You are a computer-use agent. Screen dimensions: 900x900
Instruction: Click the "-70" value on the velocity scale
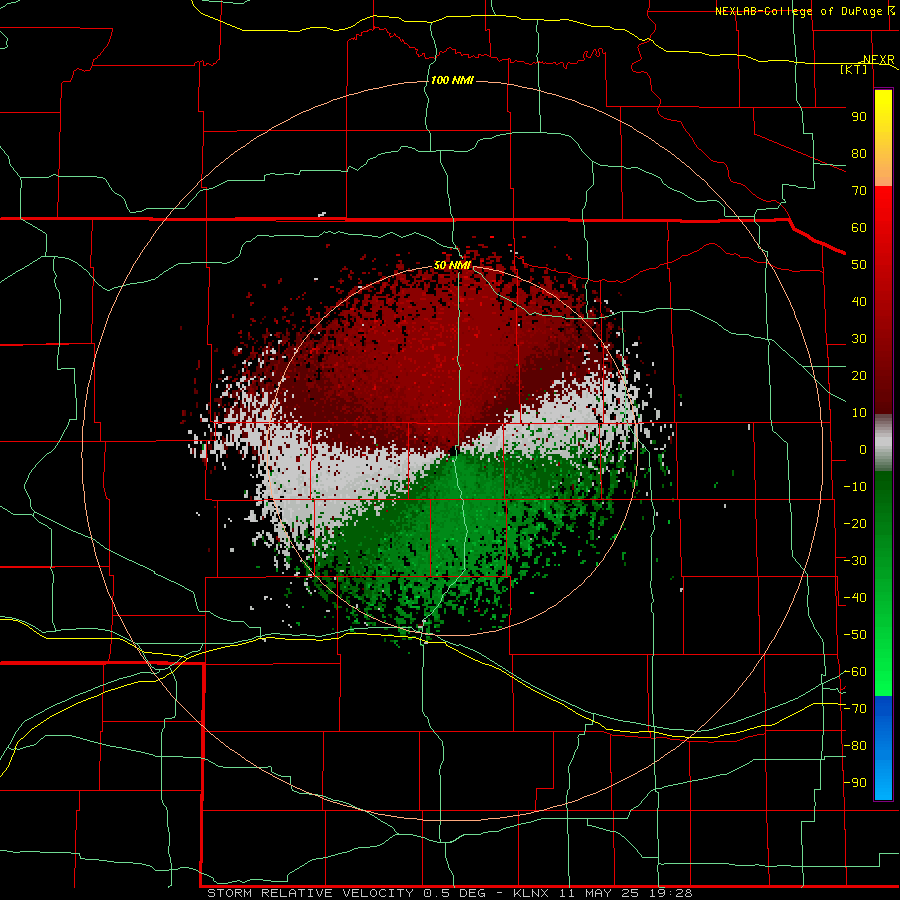coord(855,708)
